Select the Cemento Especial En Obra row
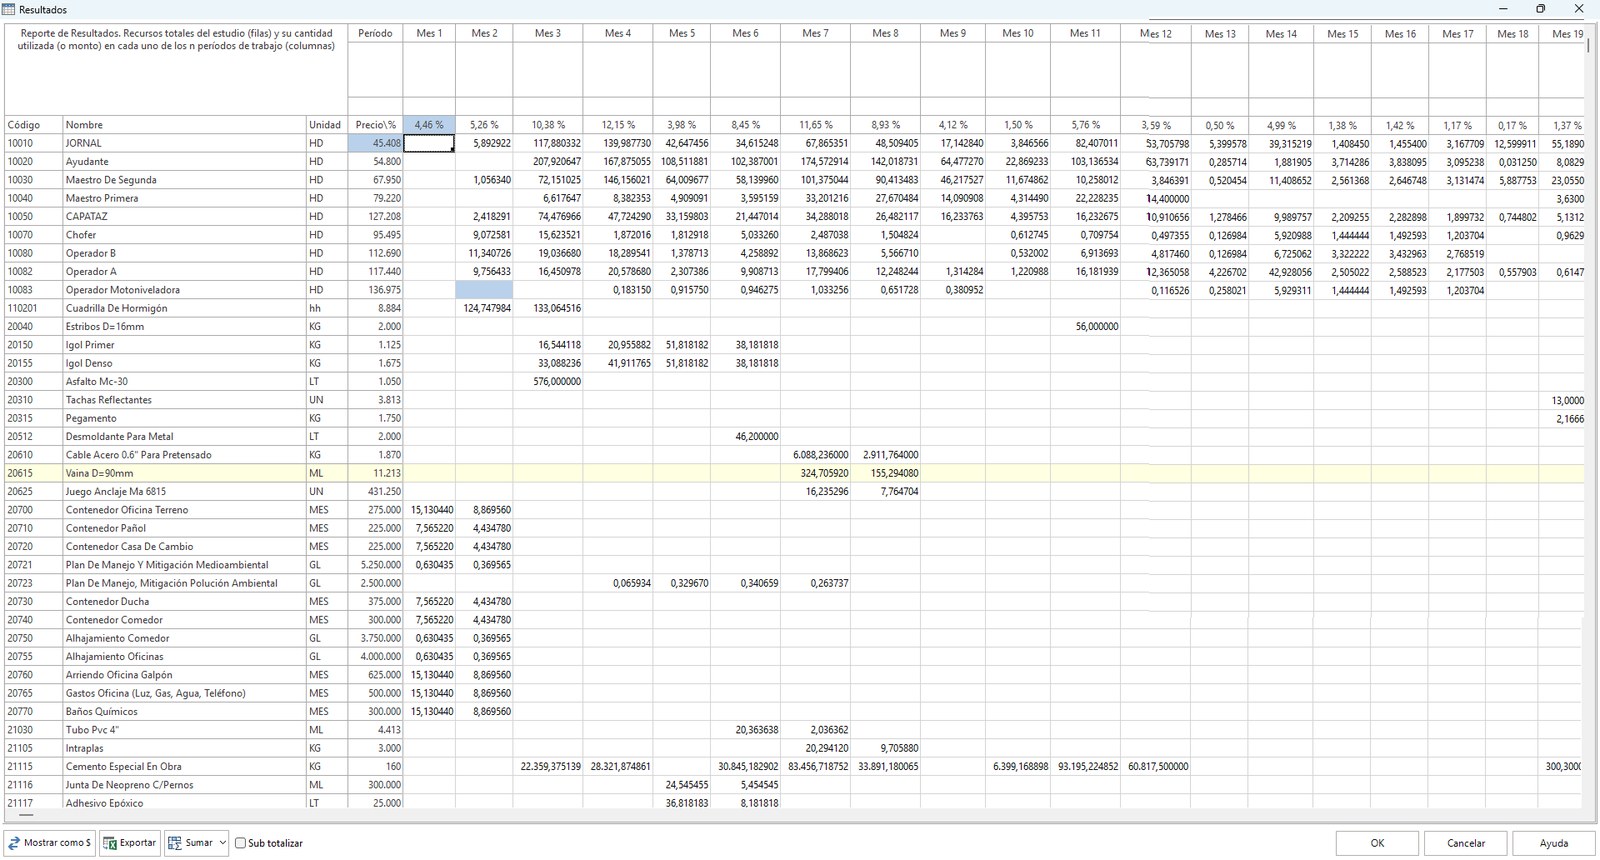1600x860 pixels. coord(793,766)
